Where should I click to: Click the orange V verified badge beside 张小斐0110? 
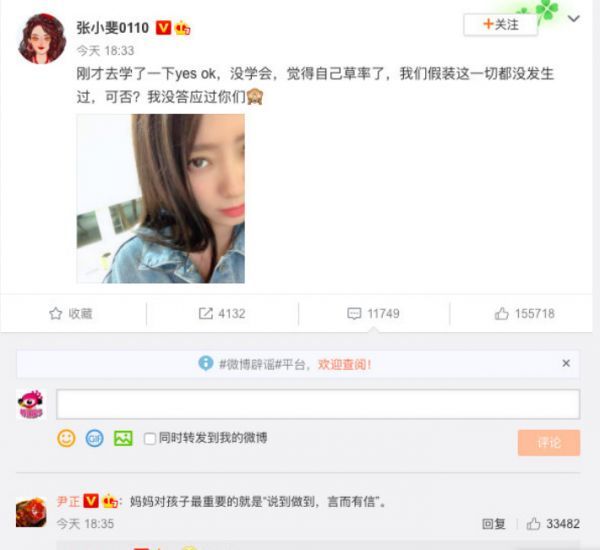163,28
